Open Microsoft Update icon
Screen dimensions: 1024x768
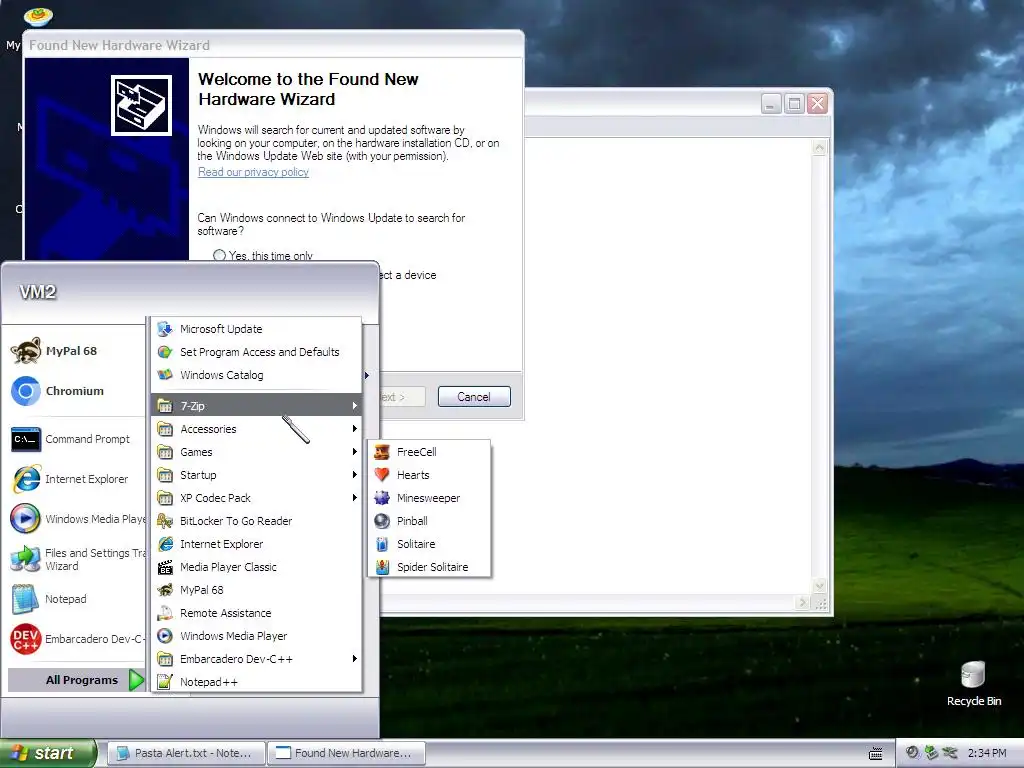[165, 329]
